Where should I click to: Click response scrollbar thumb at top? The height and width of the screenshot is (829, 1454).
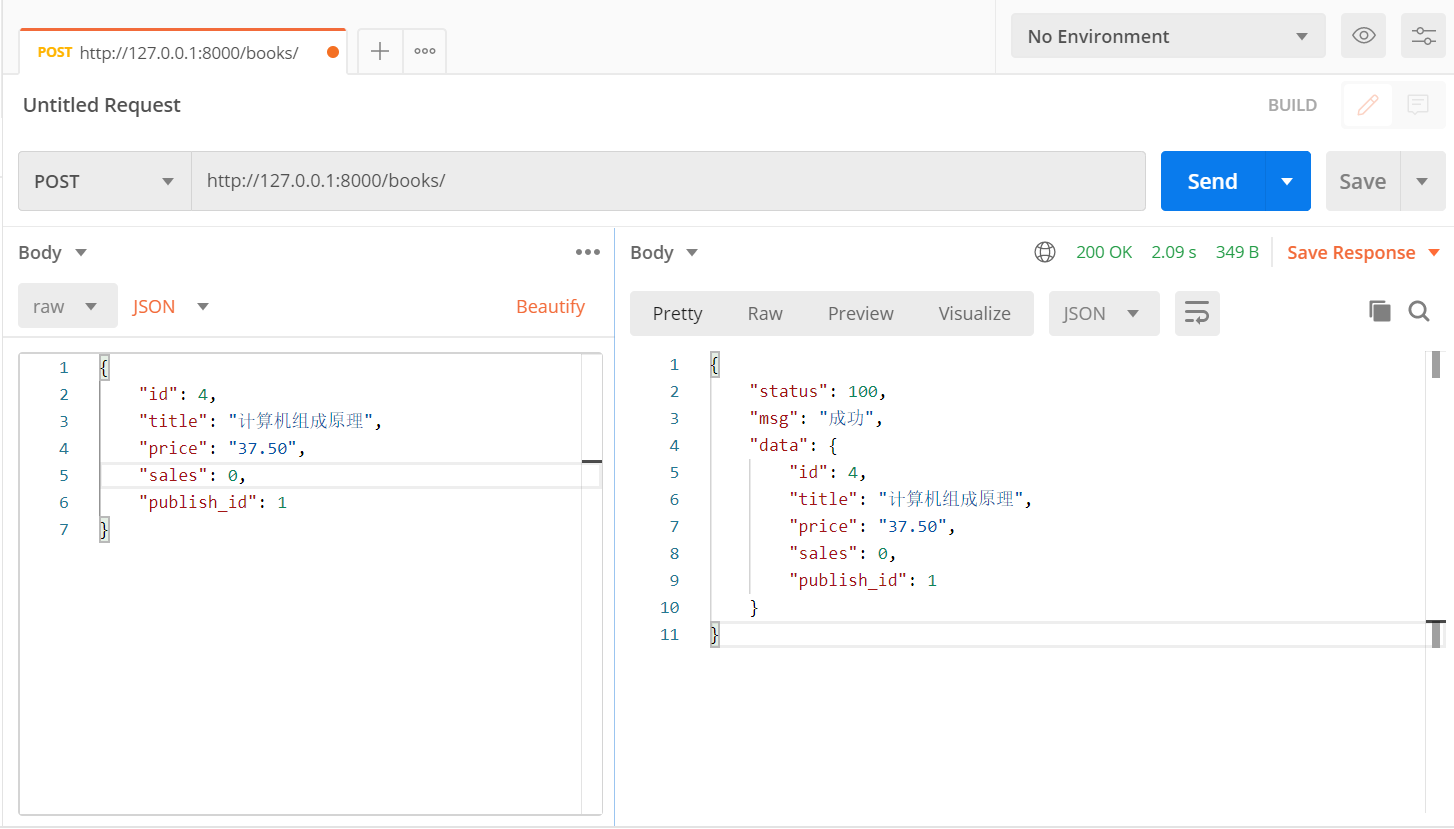(1436, 364)
